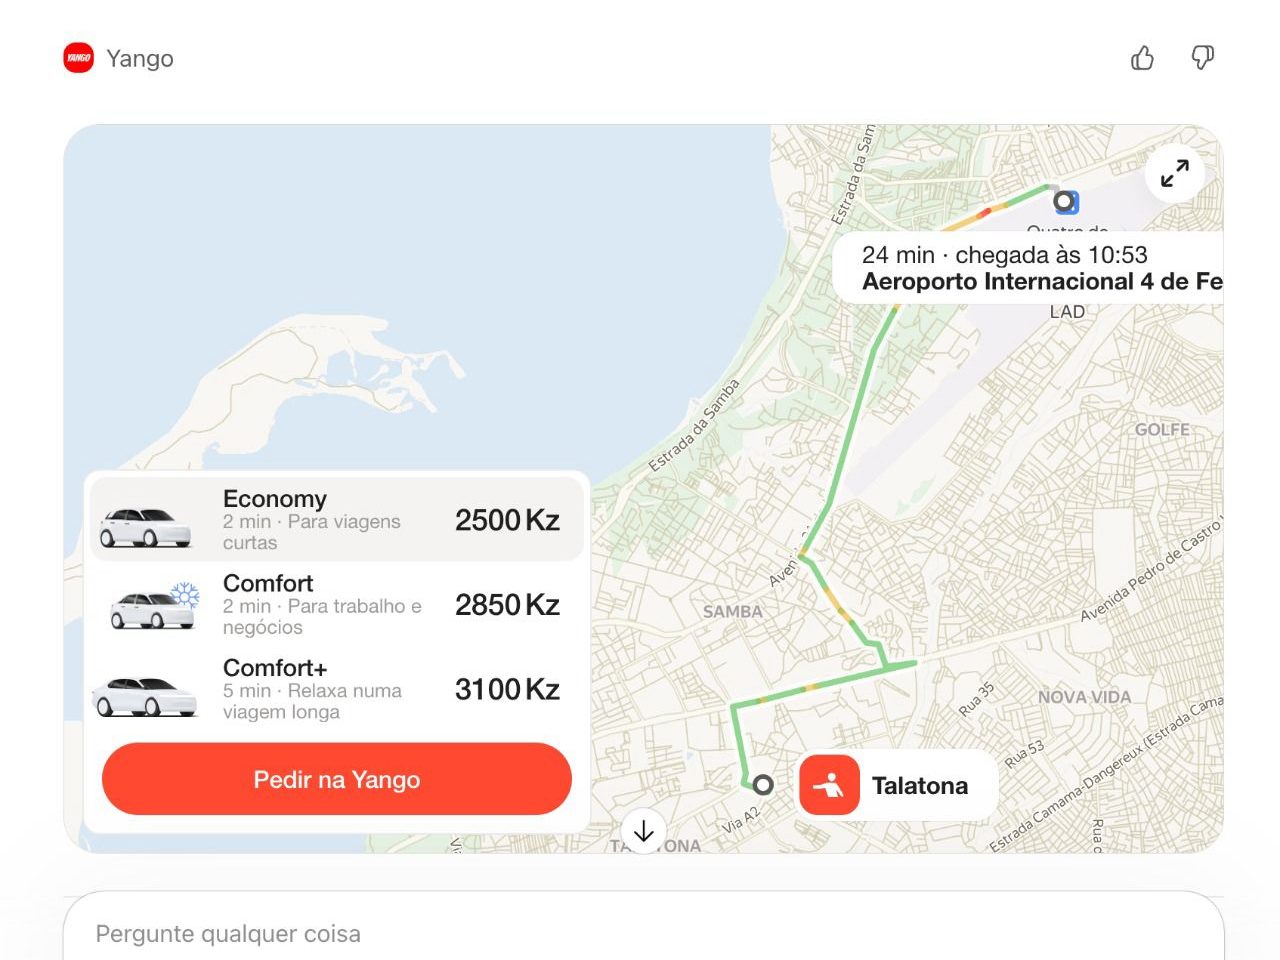The width and height of the screenshot is (1280, 960).
Task: Click the pickup origin circle marker
Action: pyautogui.click(x=763, y=785)
